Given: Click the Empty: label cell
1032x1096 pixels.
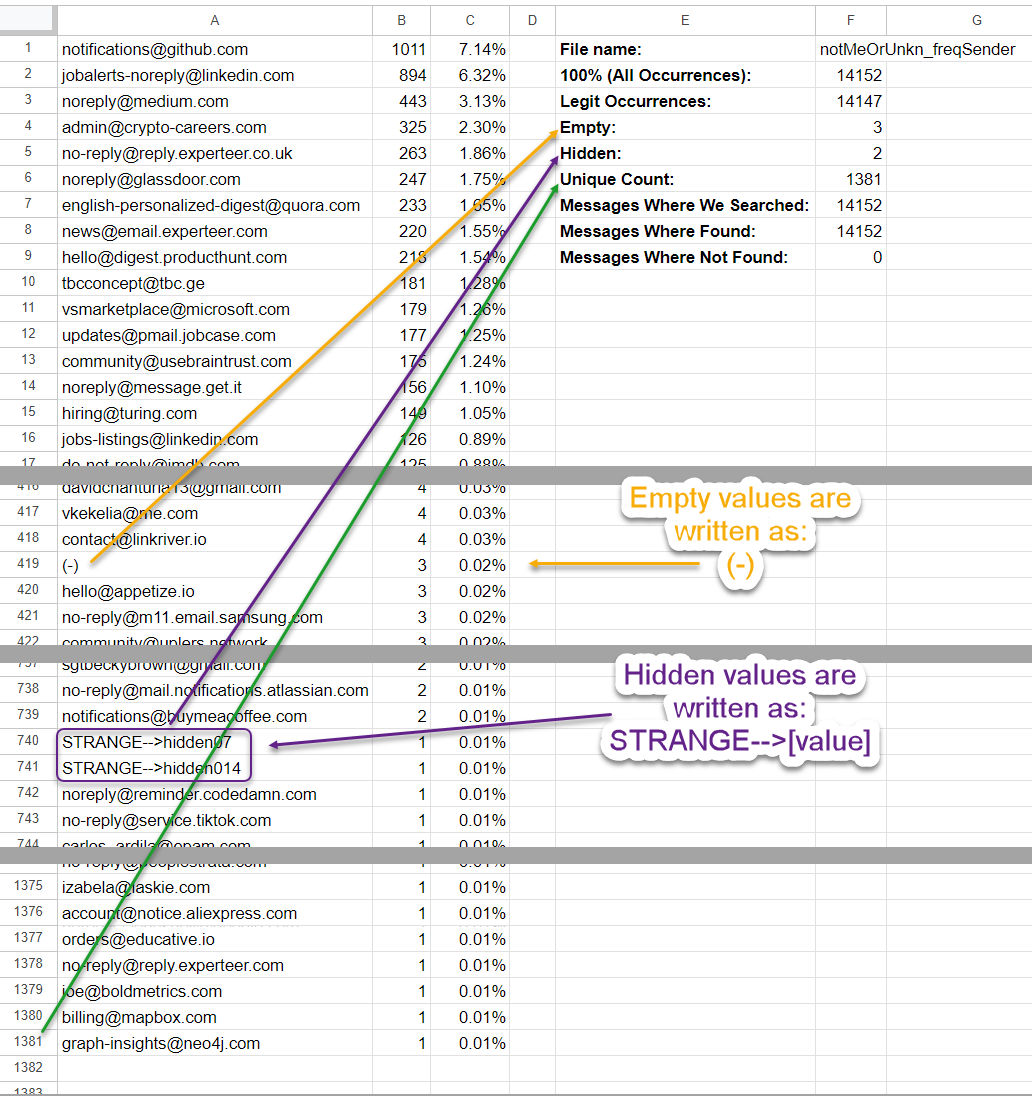Looking at the screenshot, I should [x=685, y=127].
